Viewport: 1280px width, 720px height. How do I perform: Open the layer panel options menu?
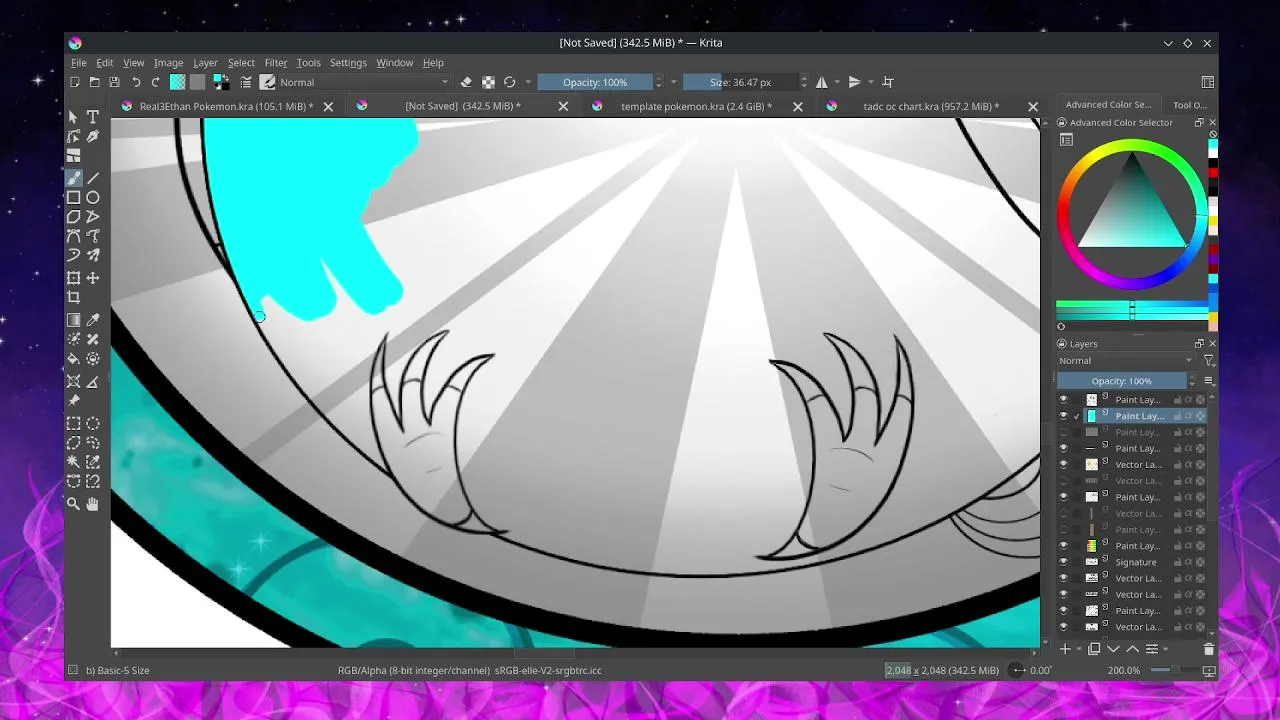coord(1209,381)
